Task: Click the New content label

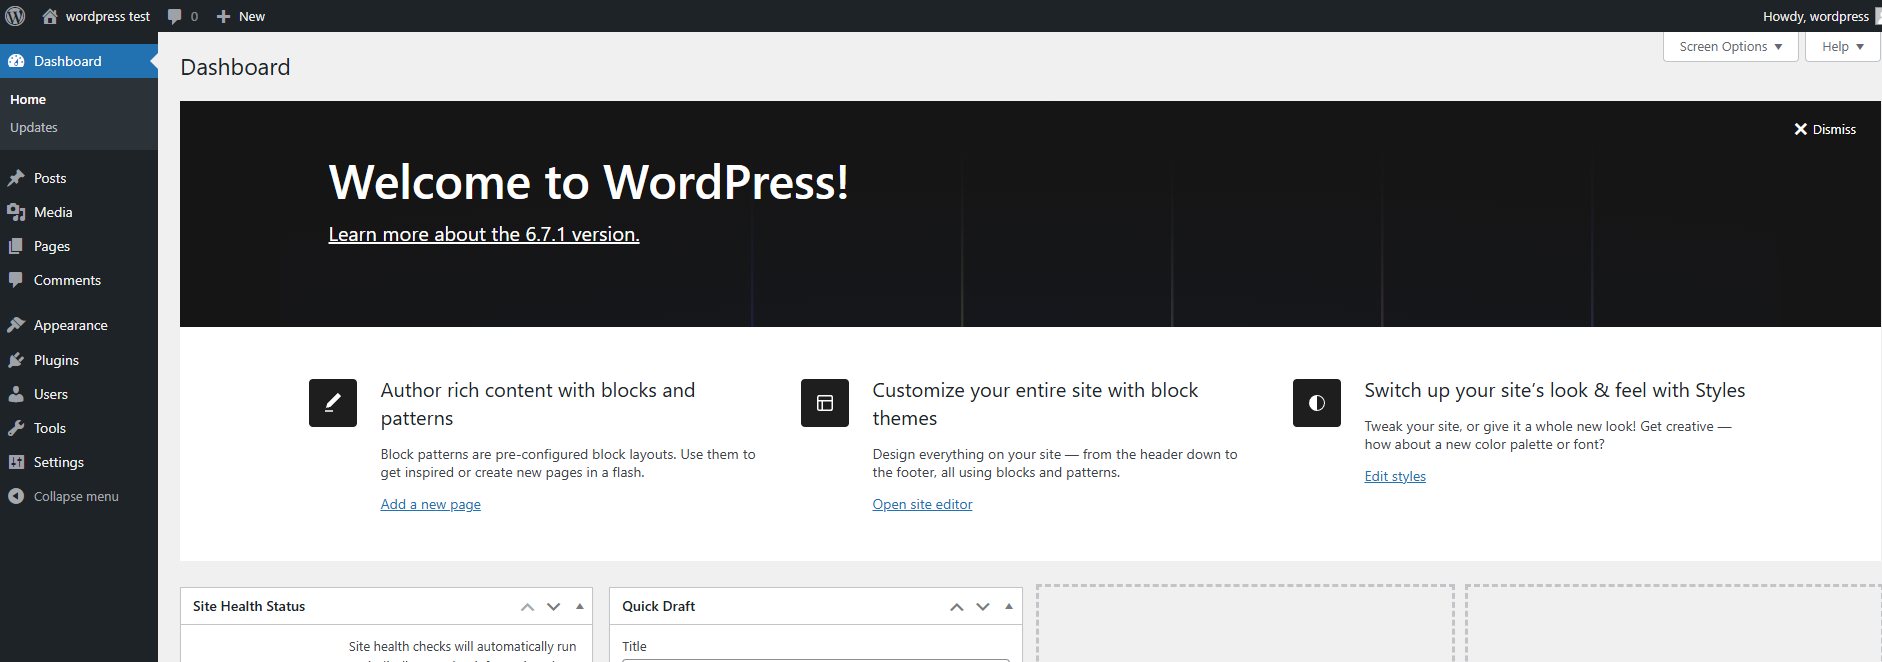Action: pos(252,16)
